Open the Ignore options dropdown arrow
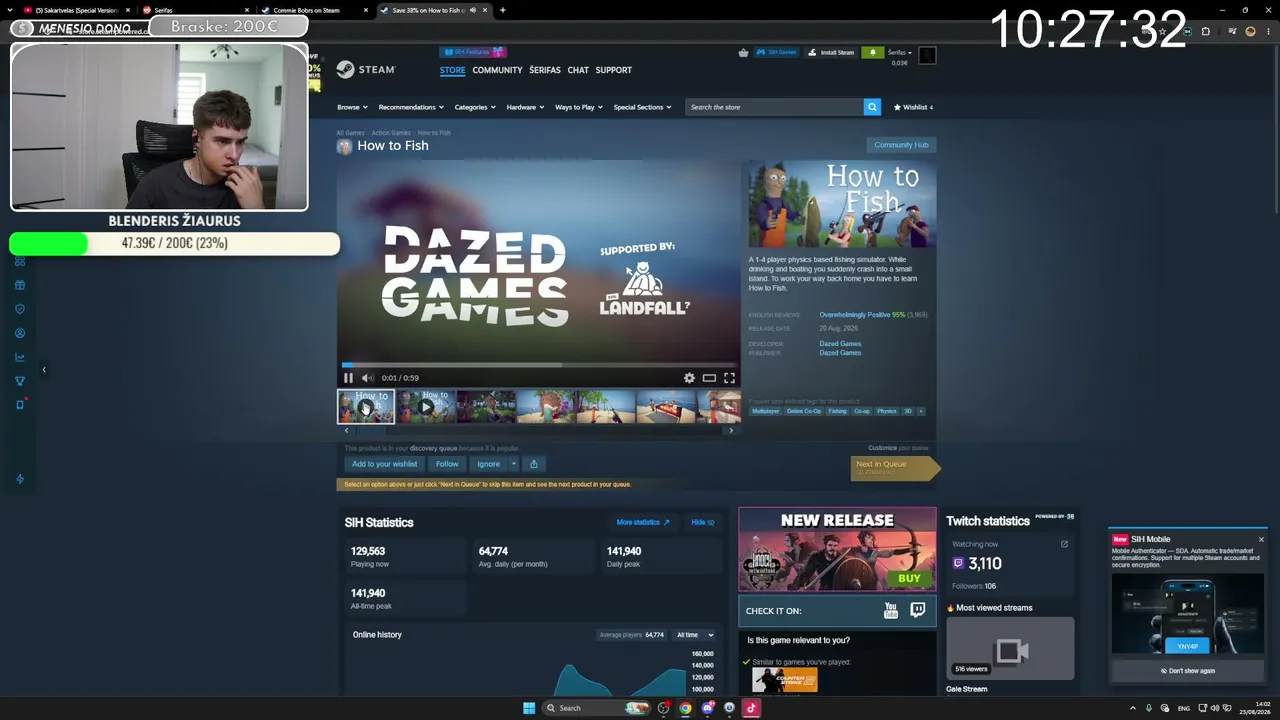This screenshot has height=720, width=1280. [513, 464]
